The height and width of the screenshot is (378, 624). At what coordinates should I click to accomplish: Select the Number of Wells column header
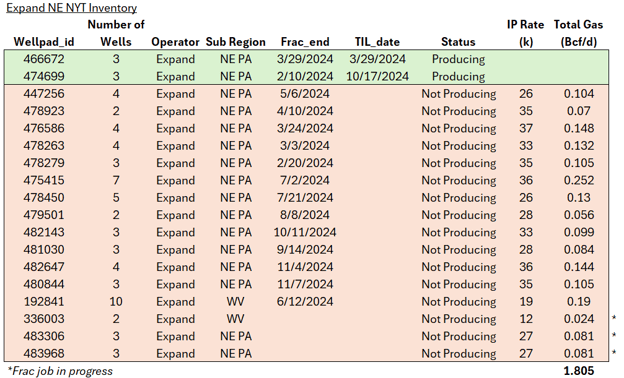(x=116, y=33)
